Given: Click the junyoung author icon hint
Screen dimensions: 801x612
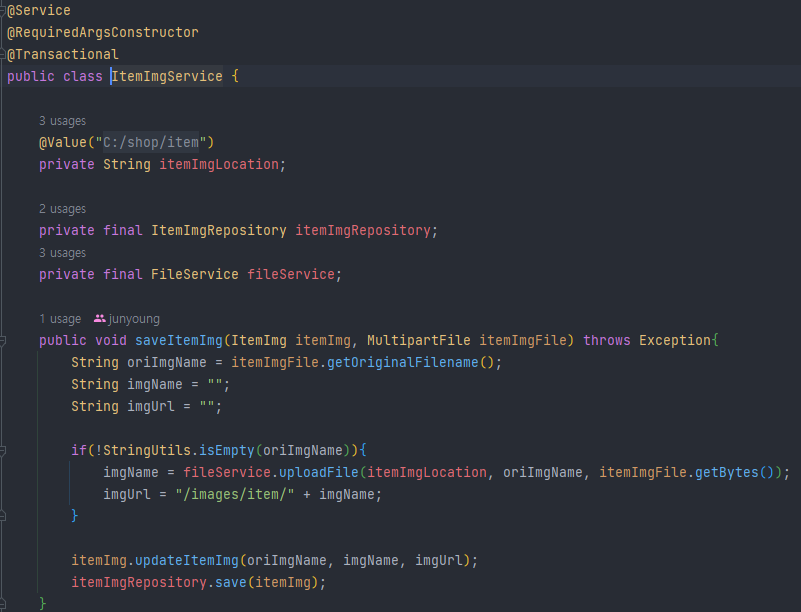Looking at the screenshot, I should 100,319.
